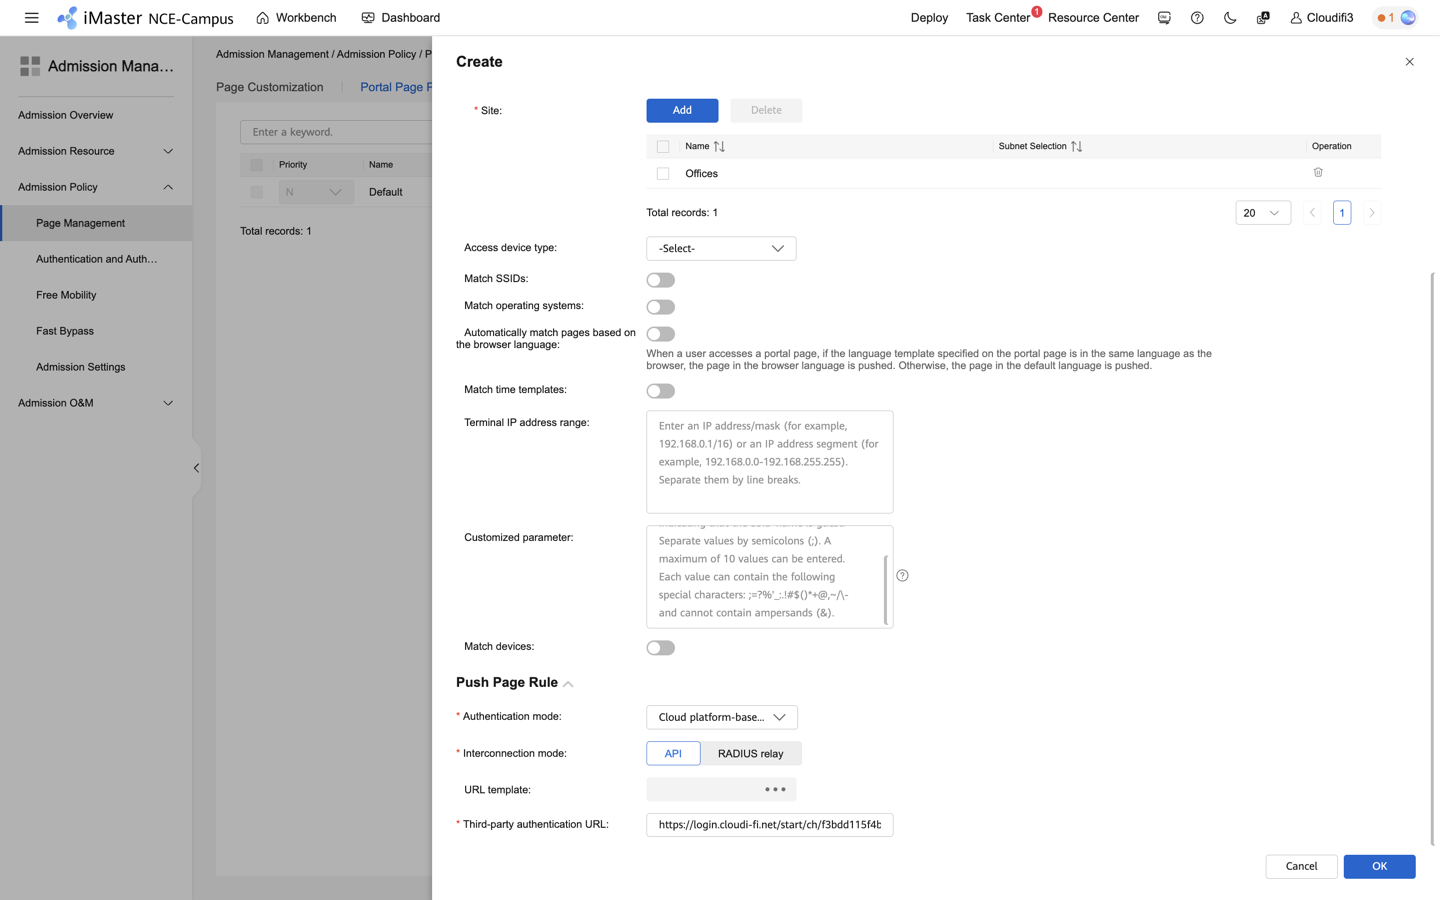The width and height of the screenshot is (1440, 900).
Task: Open the language translation icon
Action: (1262, 17)
